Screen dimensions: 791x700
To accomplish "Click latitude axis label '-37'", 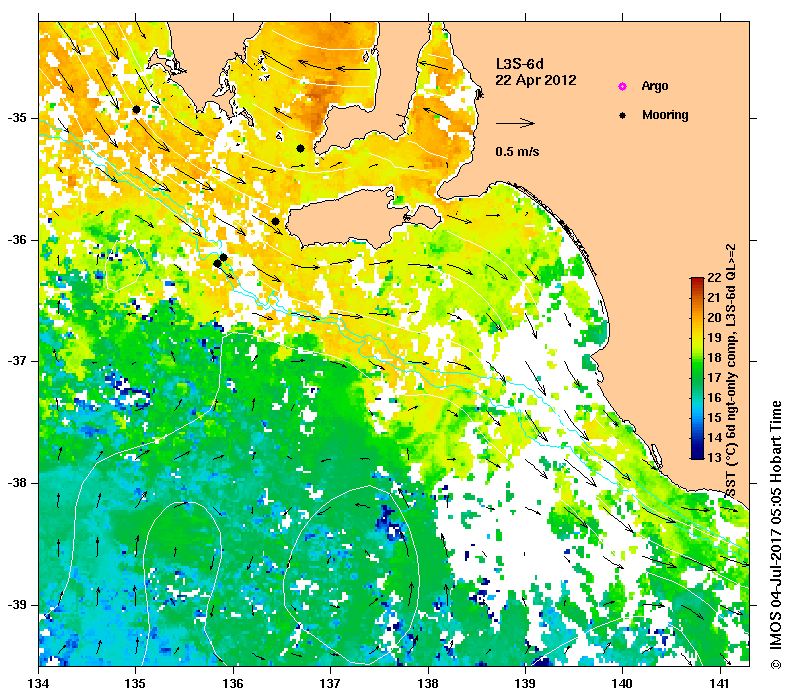I will pyautogui.click(x=17, y=361).
